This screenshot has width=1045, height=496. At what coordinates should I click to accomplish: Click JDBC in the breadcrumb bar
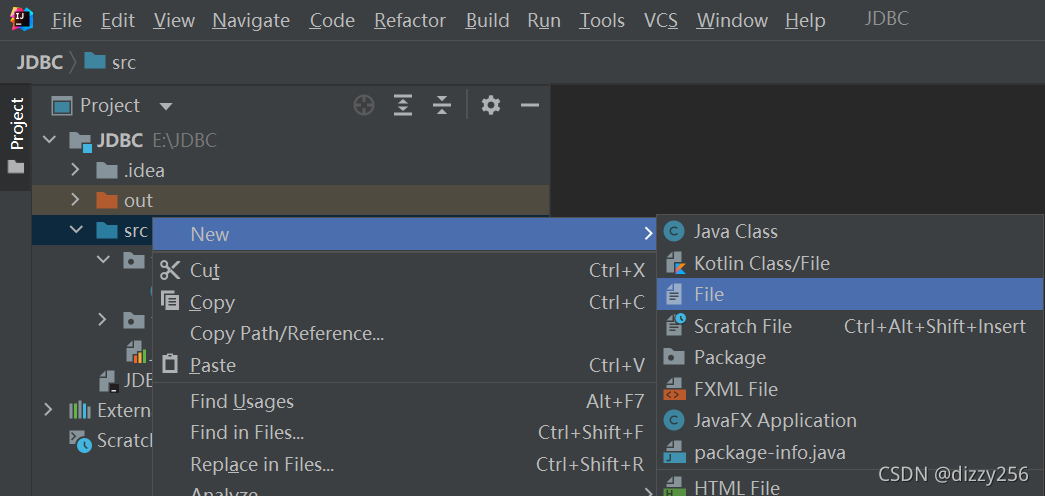click(39, 63)
